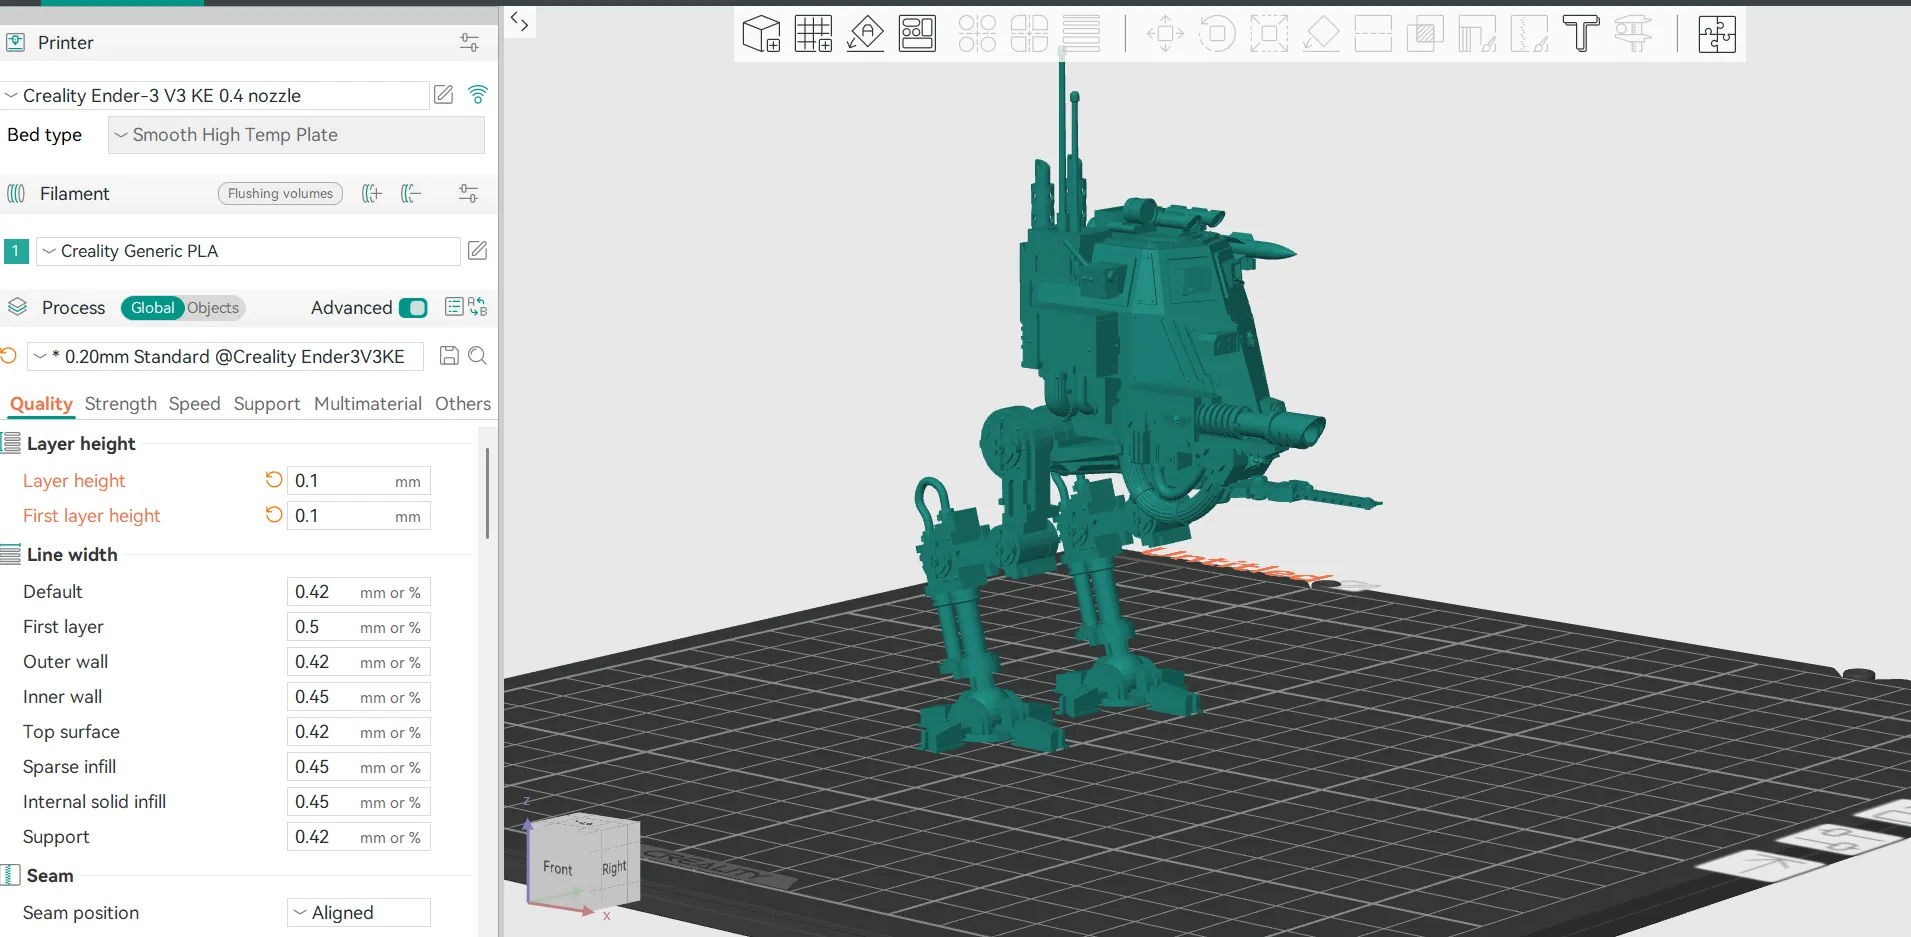Screen dimensions: 1911x937
Task: Toggle the Advanced mode switch
Action: pyautogui.click(x=413, y=308)
